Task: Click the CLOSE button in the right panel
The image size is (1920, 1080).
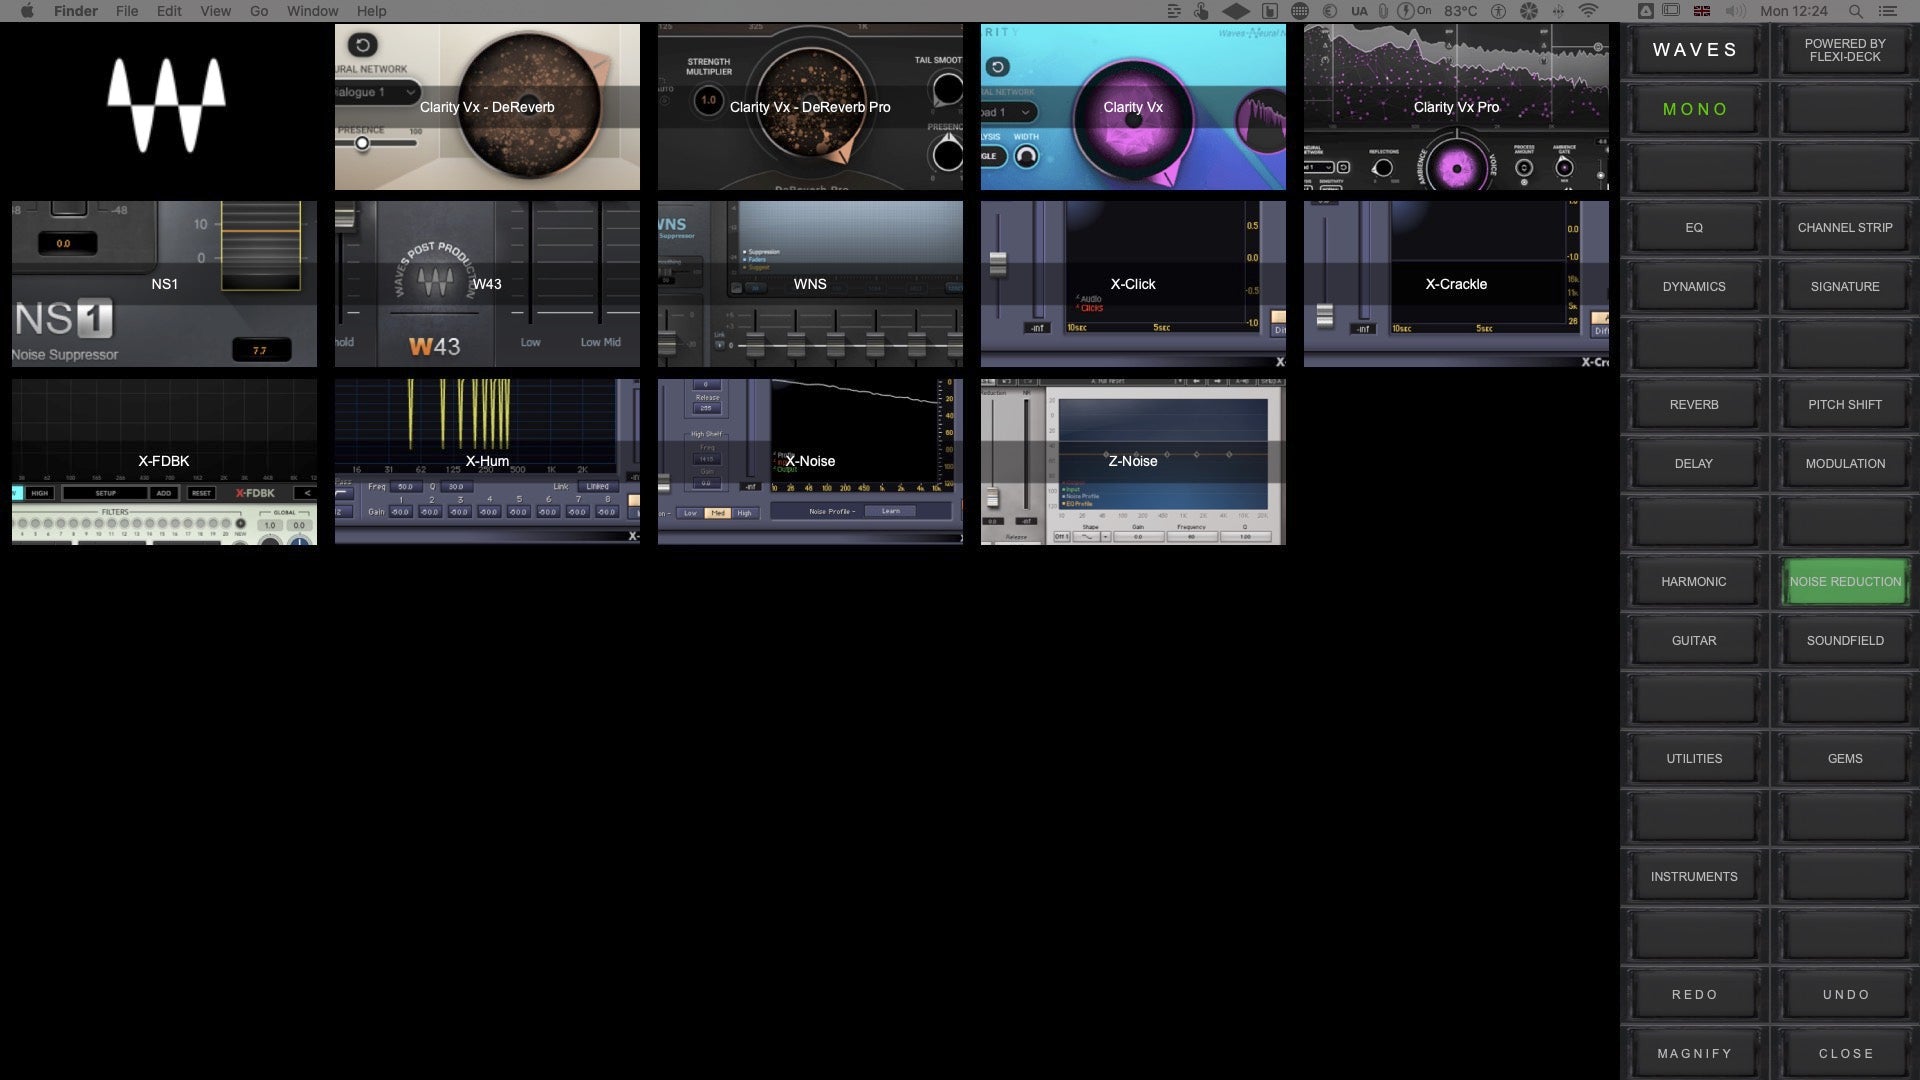Action: (x=1845, y=1053)
